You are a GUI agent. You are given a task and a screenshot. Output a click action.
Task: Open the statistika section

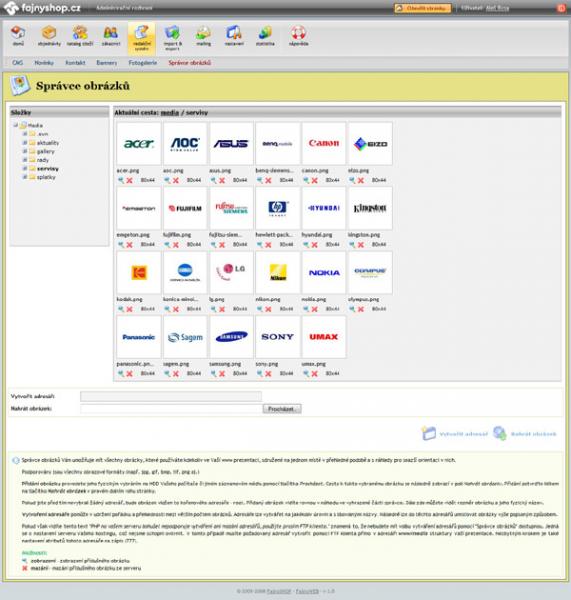(265, 36)
